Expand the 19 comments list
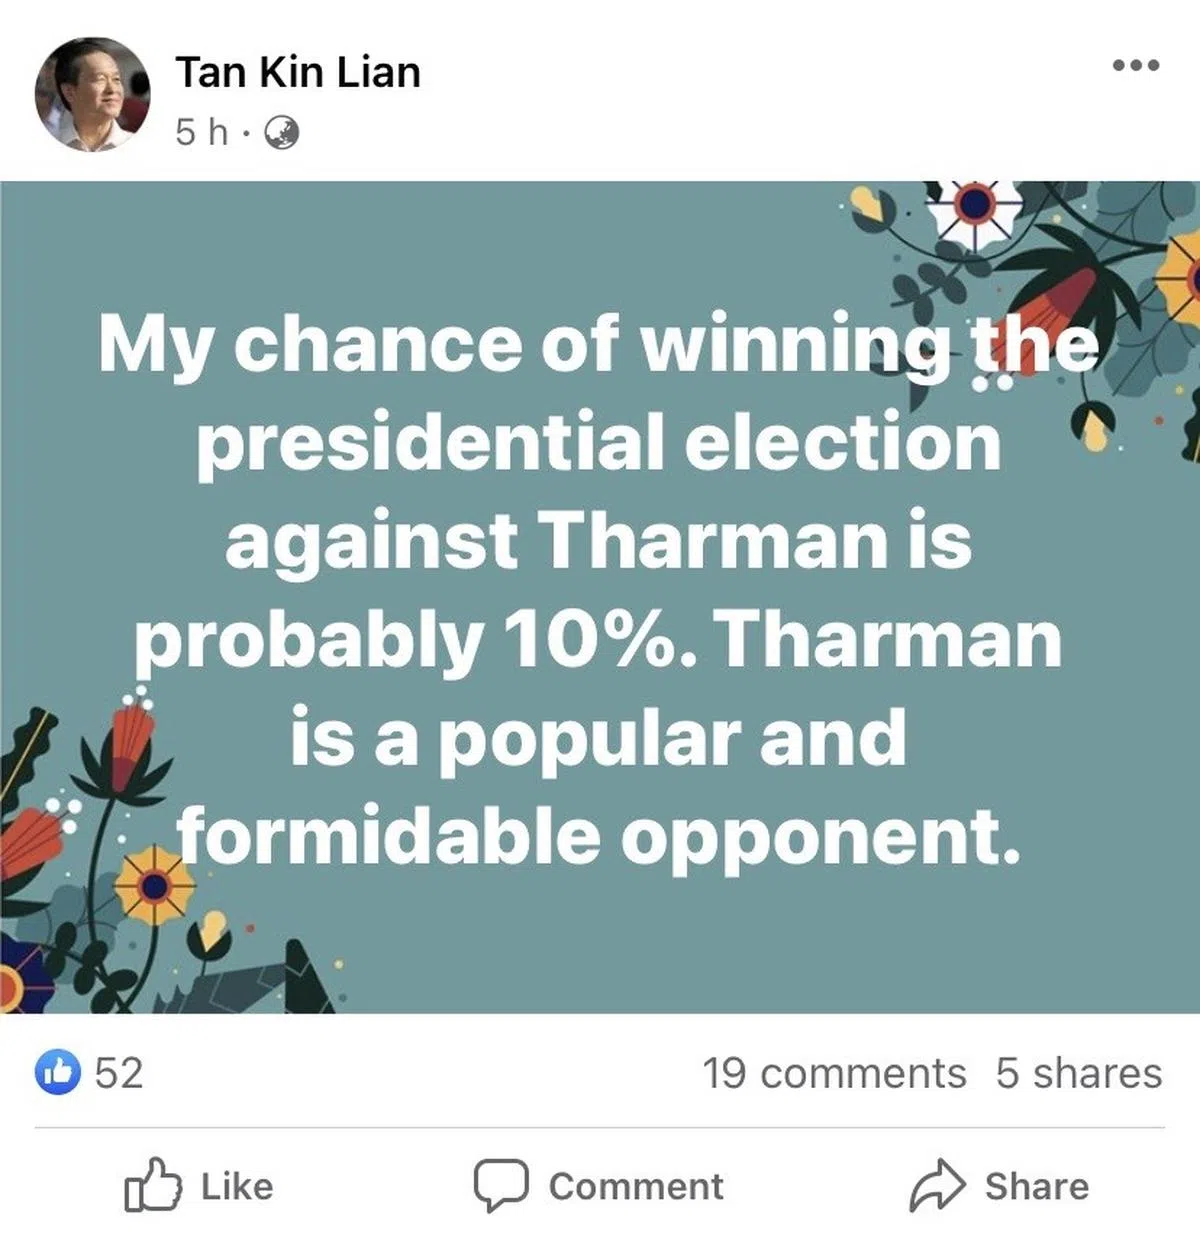Image resolution: width=1200 pixels, height=1237 pixels. [x=834, y=1073]
